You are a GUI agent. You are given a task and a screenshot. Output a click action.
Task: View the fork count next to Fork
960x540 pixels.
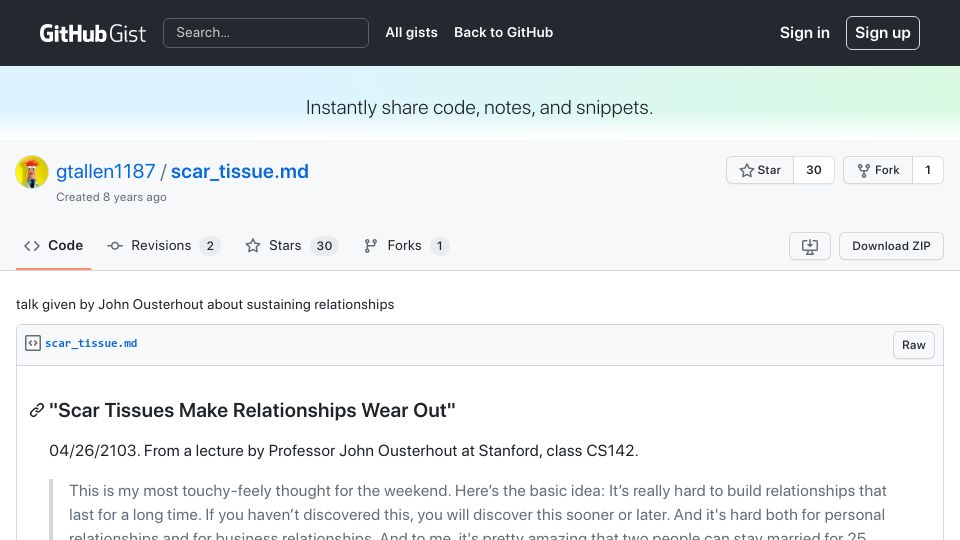pyautogui.click(x=928, y=170)
